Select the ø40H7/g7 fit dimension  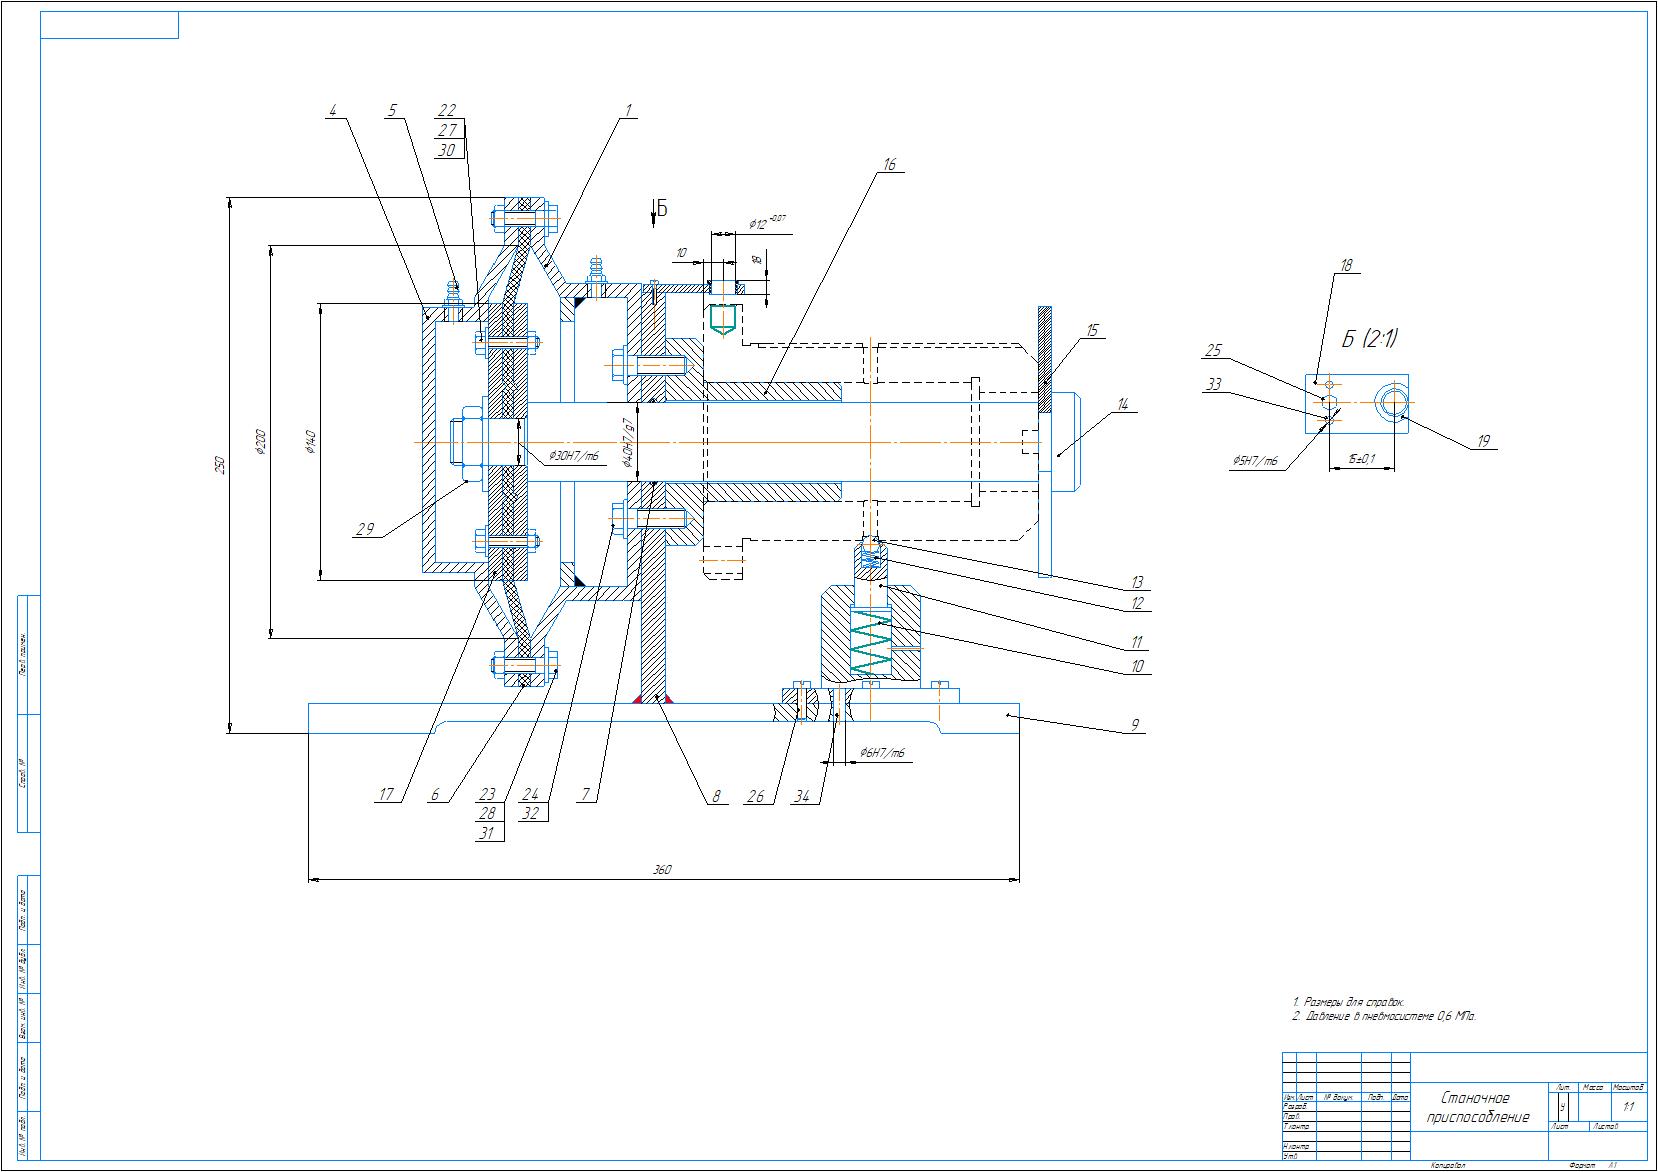click(628, 443)
